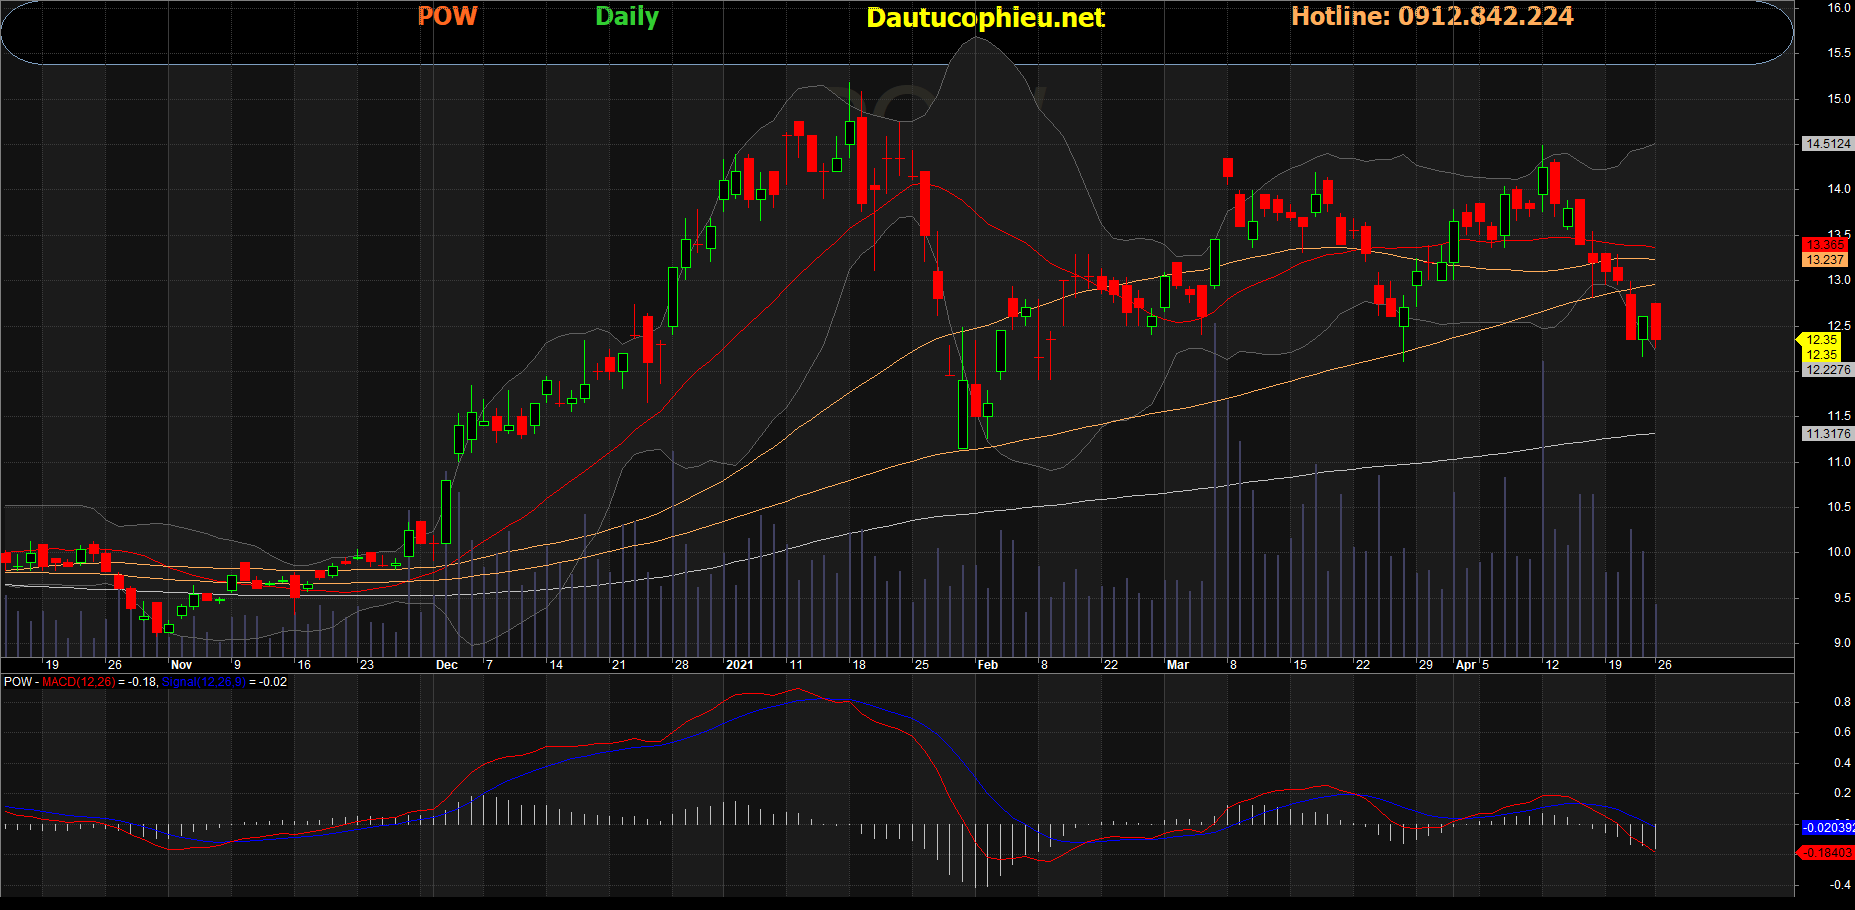Click the 11.3176 moving average price tag
This screenshot has height=910, width=1855.
pyautogui.click(x=1827, y=434)
